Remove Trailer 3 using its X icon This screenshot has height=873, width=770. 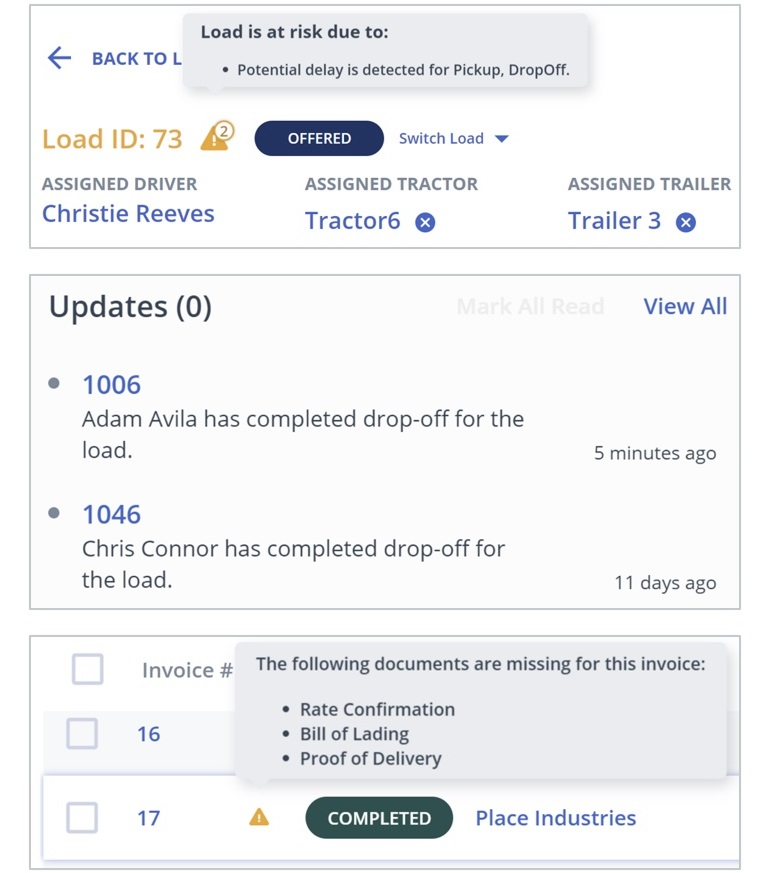coord(685,221)
